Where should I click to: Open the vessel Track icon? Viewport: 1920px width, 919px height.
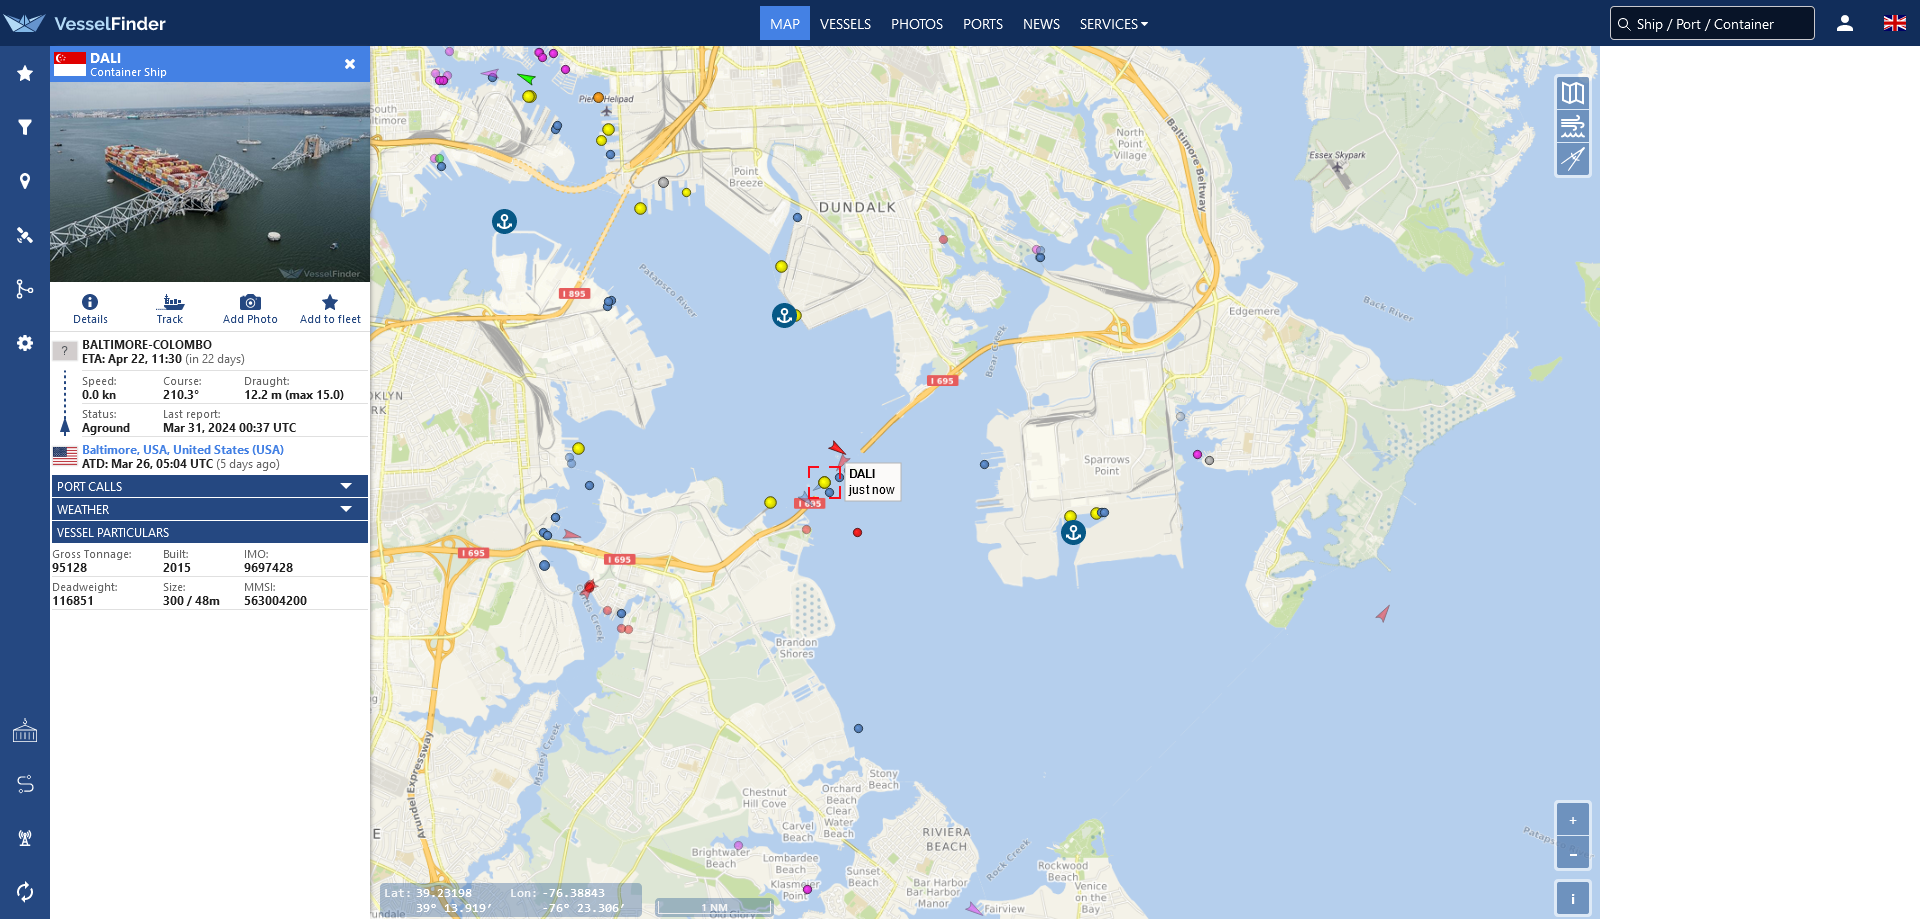click(x=170, y=309)
